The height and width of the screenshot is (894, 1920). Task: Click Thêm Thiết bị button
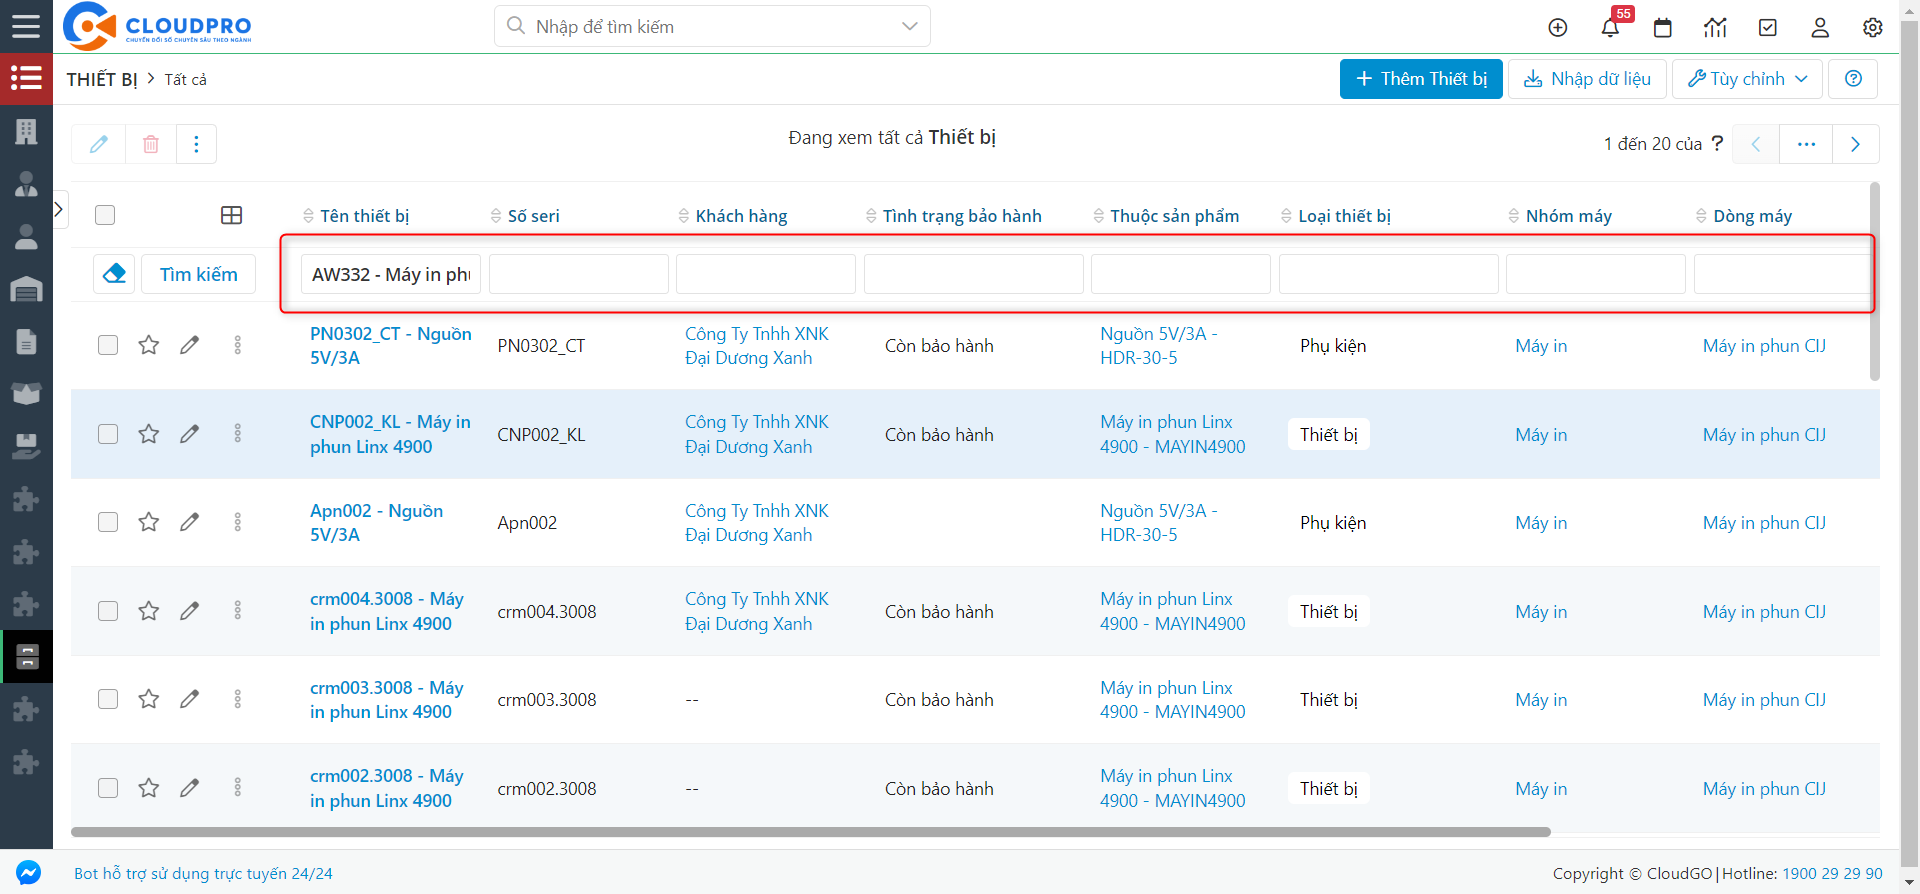click(x=1421, y=79)
